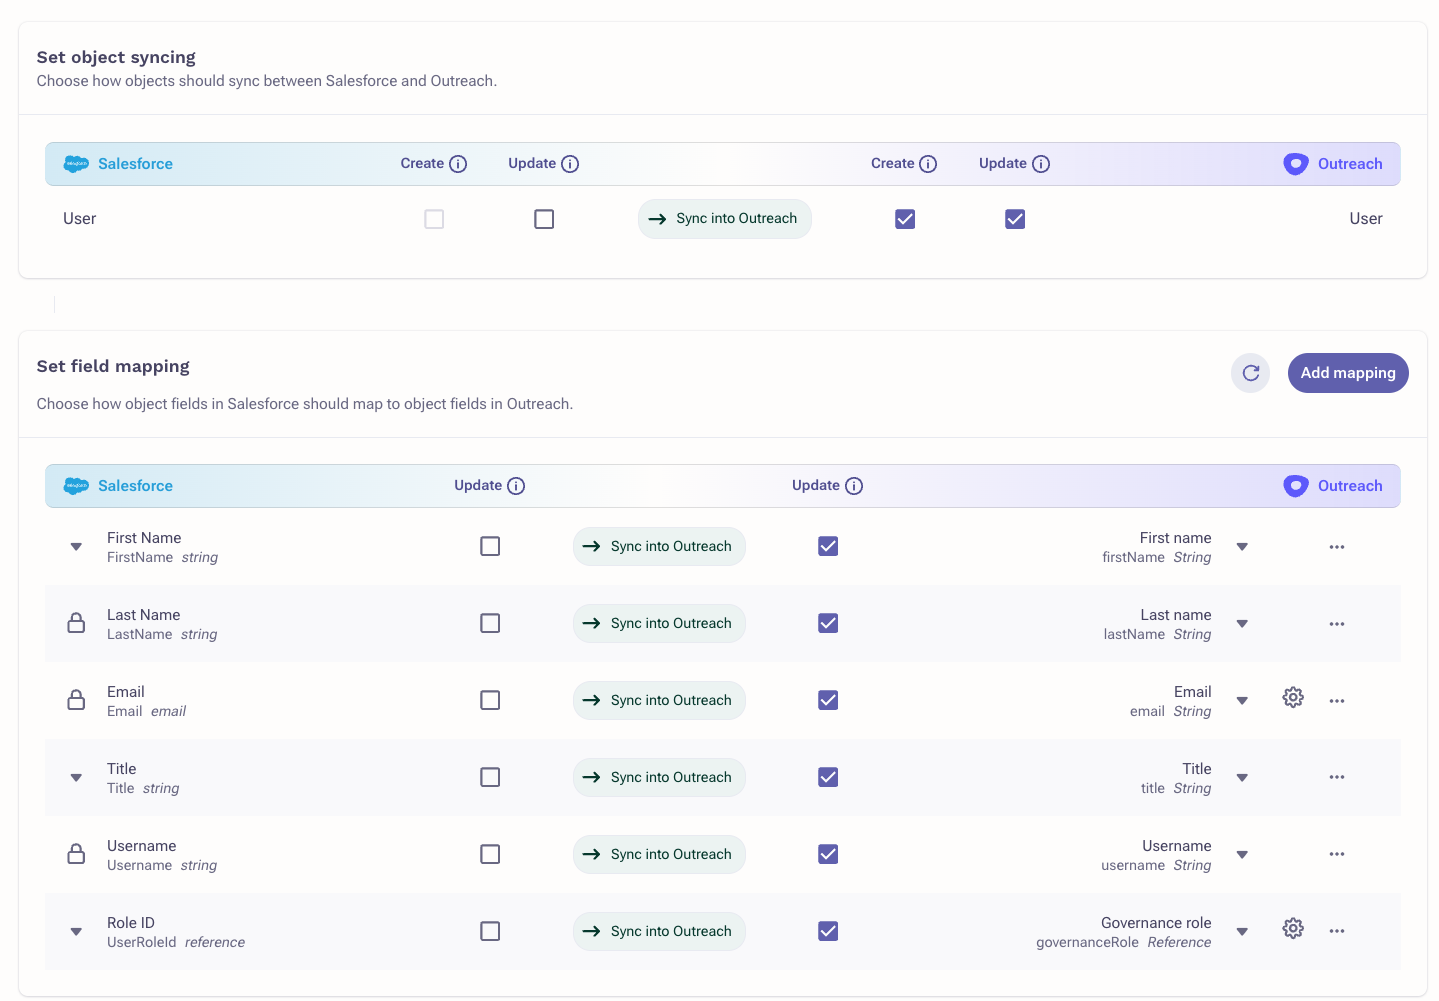This screenshot has width=1439, height=1001.
Task: Uncheck Outreach Update for Last name field
Action: [828, 623]
